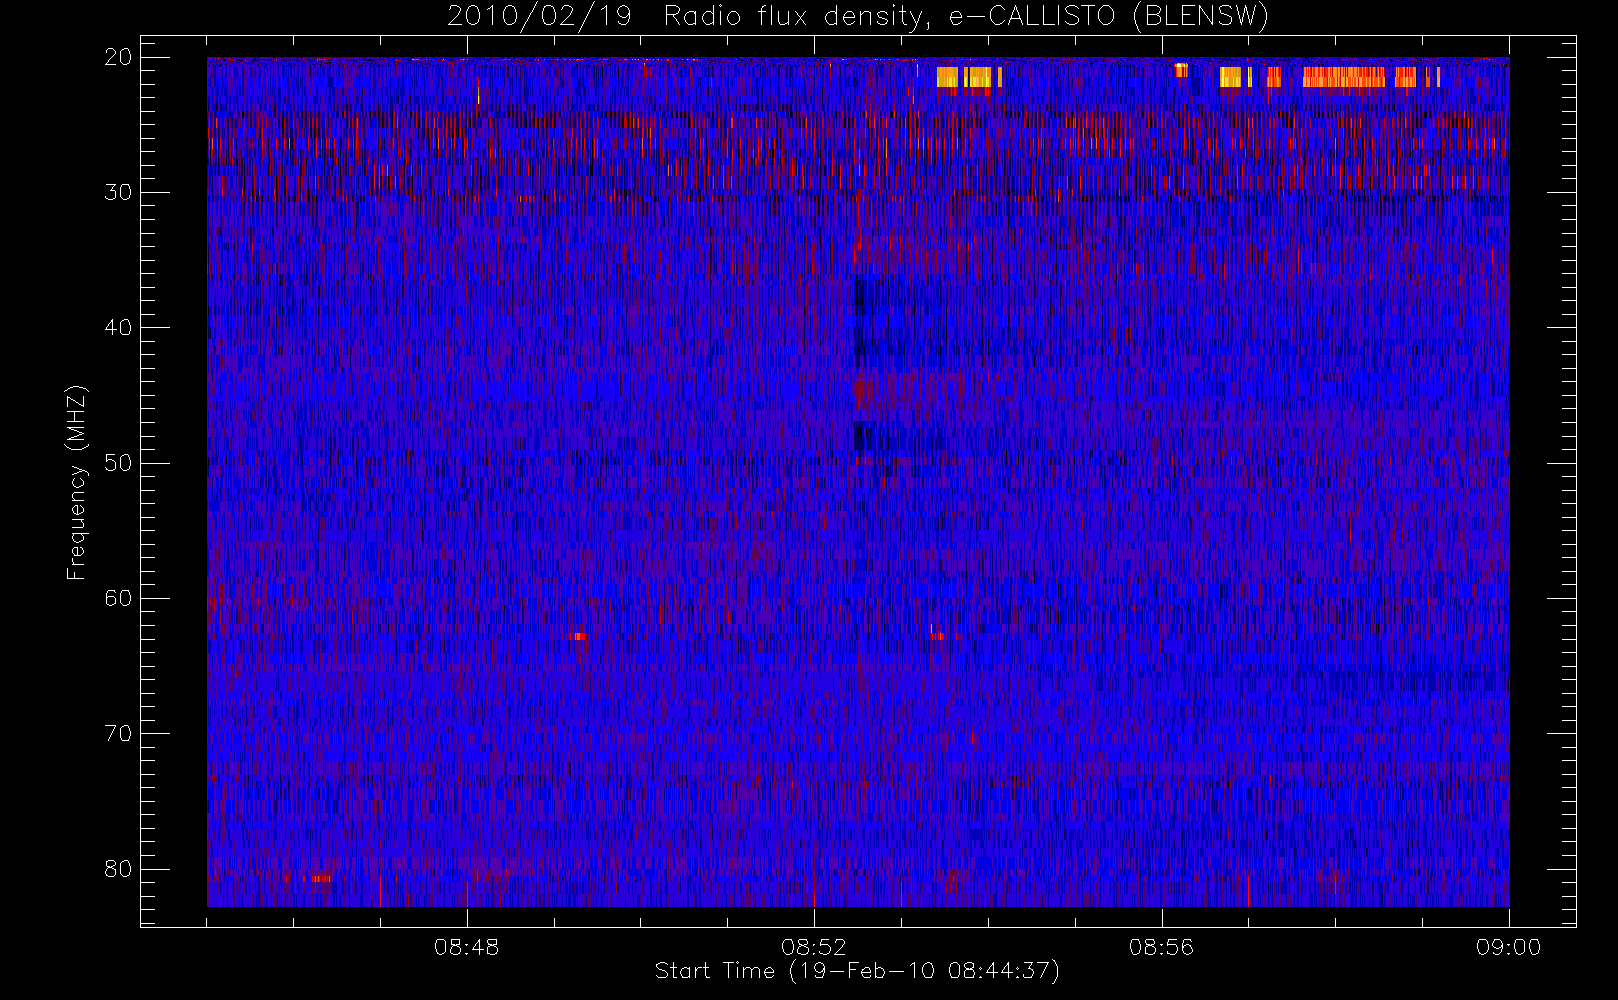Screen dimensions: 1618x1000
Task: Click the 60 frequency tick label
Action: 118,598
